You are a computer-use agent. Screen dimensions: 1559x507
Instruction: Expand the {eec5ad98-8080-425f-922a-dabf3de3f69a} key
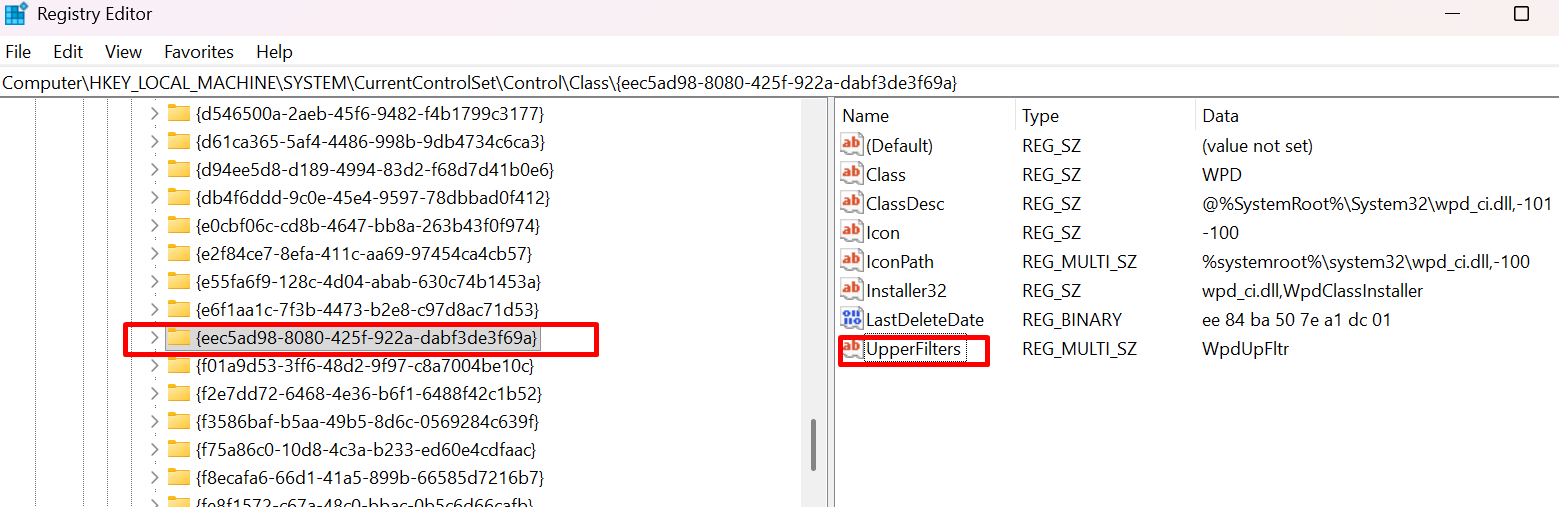(153, 338)
